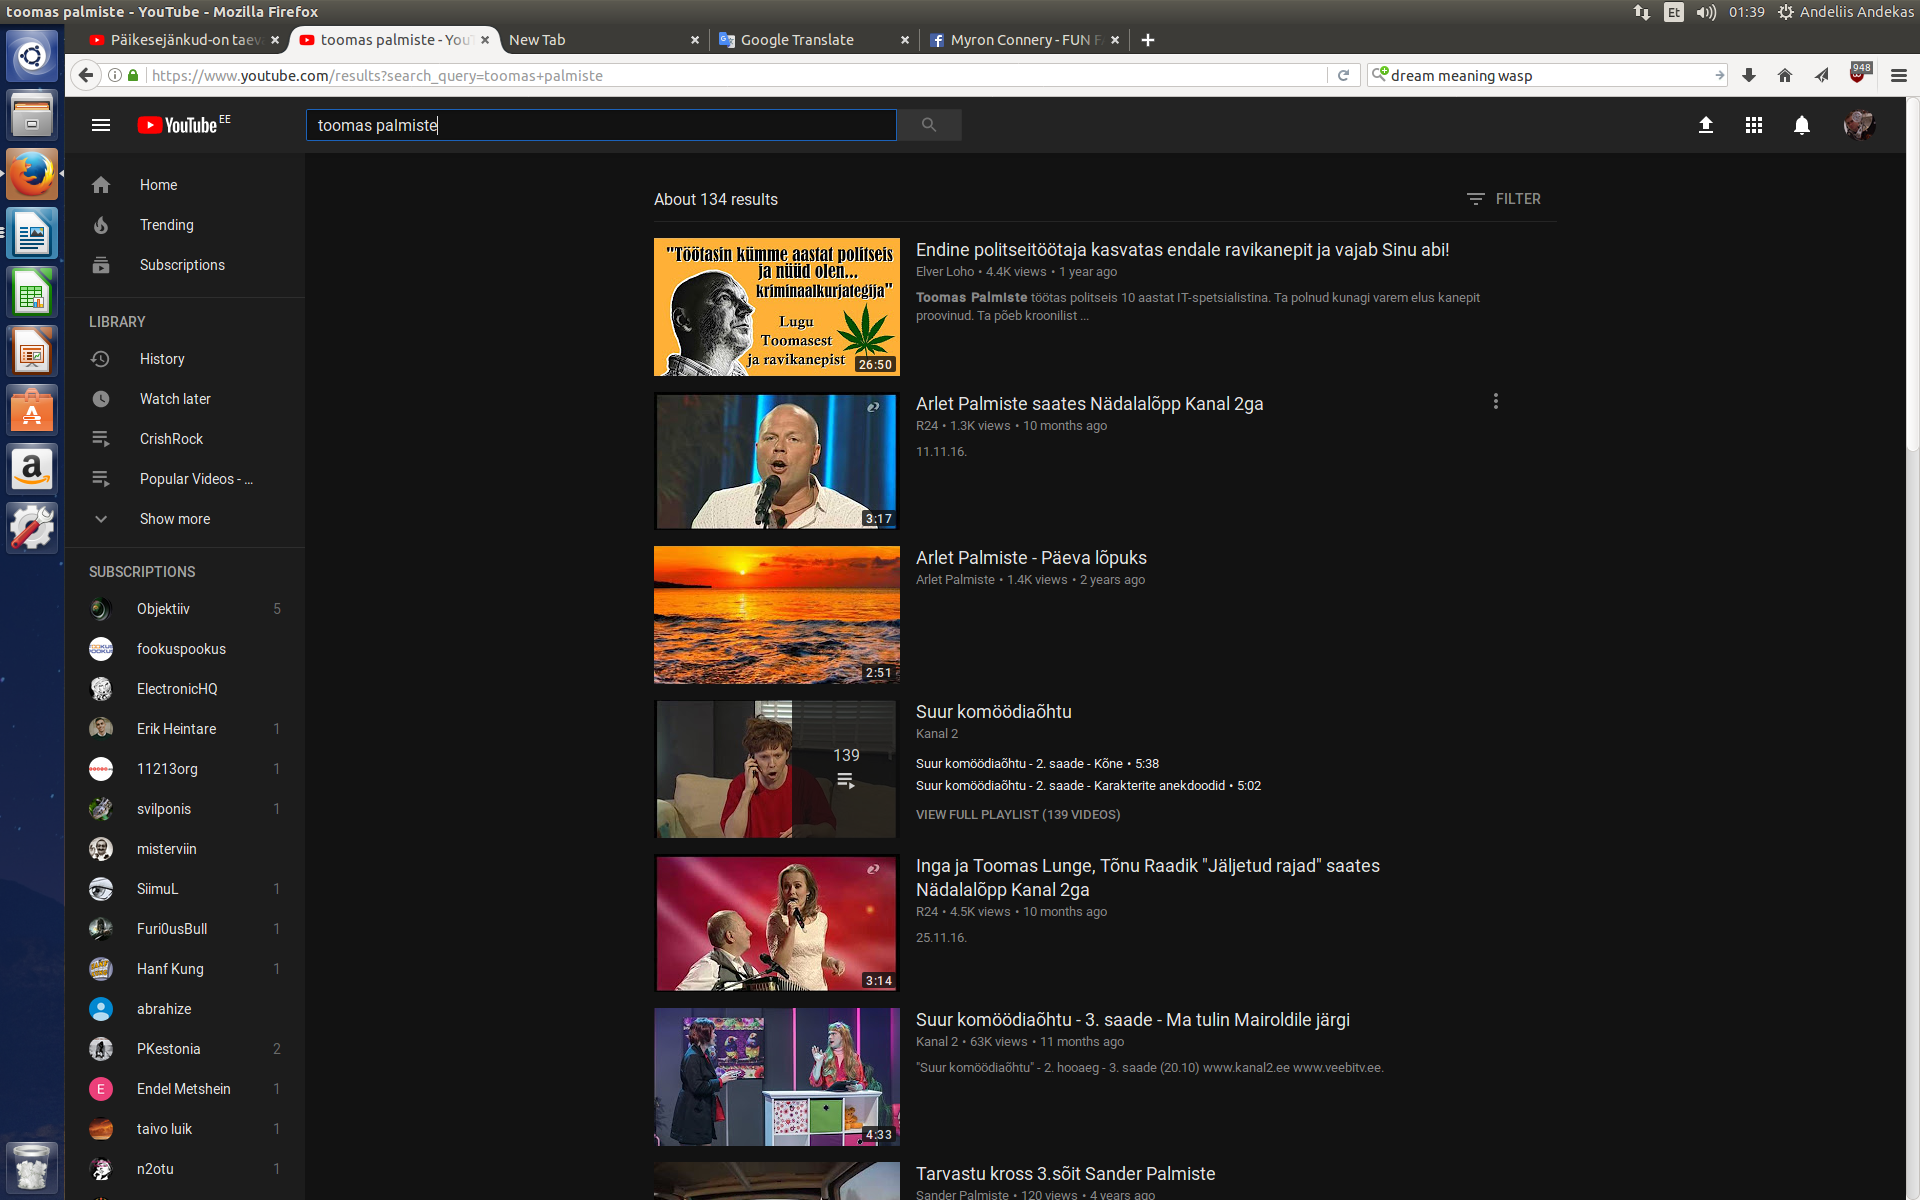
Task: Open a new tab with plus button
Action: coord(1148,40)
